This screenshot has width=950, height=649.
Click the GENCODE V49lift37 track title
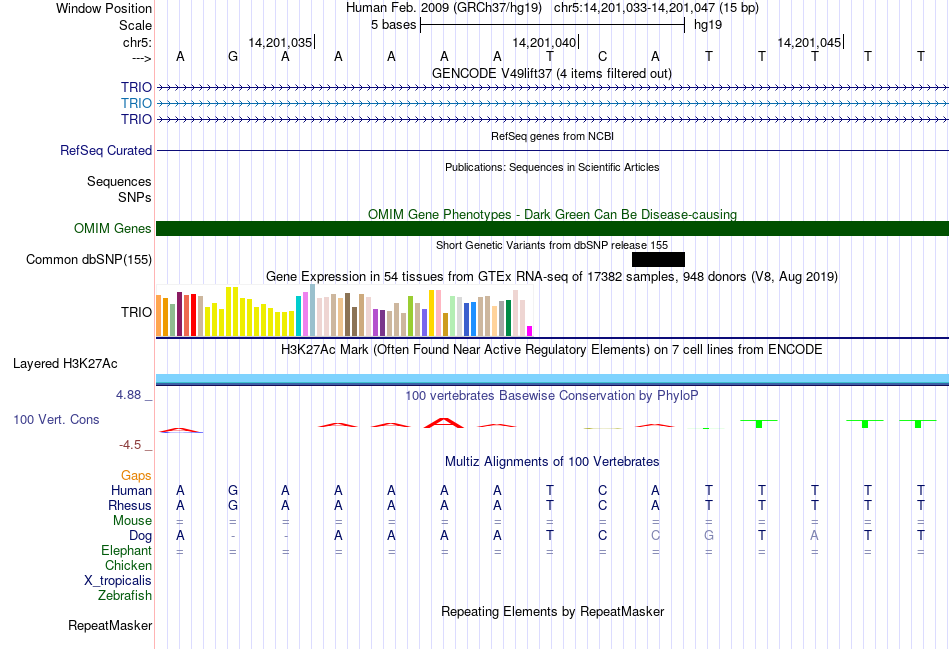(x=552, y=73)
